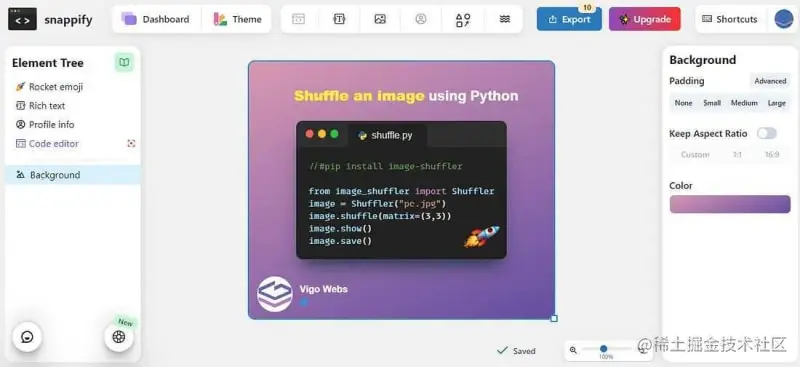Open the Theme menu
This screenshot has height=367, width=800.
[x=237, y=19]
